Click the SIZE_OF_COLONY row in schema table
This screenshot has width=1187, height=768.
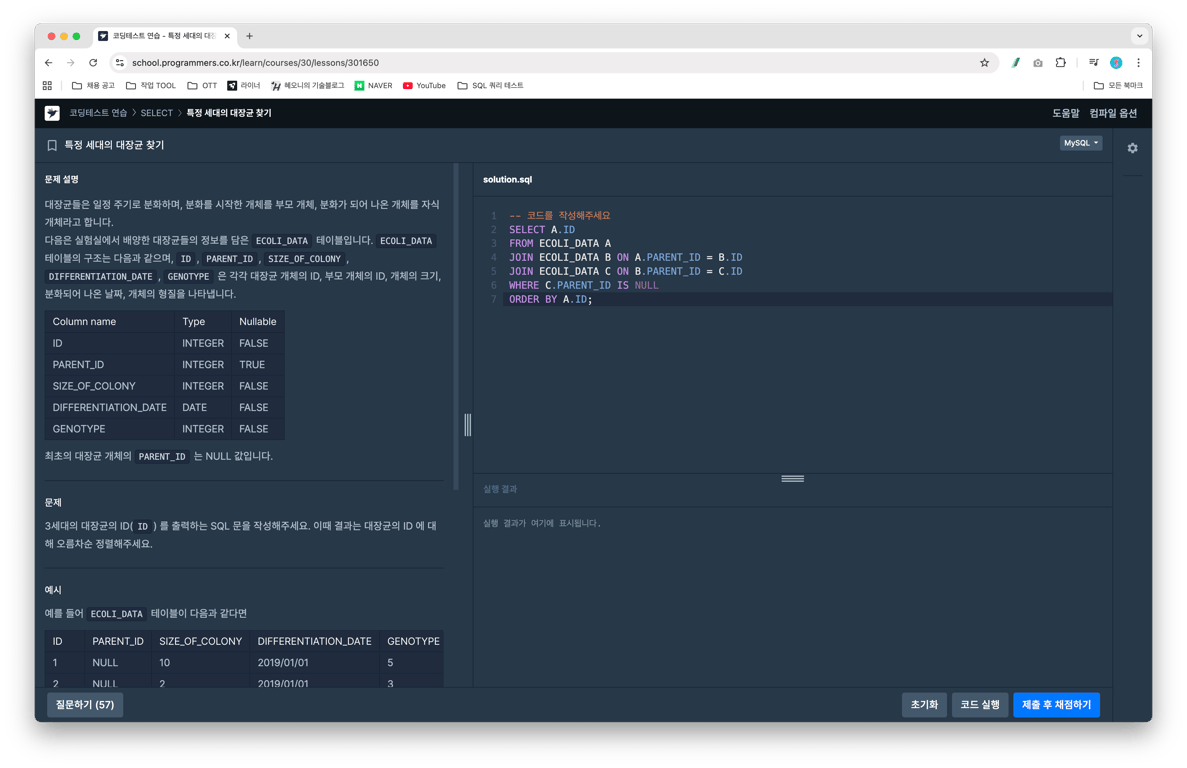pos(164,386)
